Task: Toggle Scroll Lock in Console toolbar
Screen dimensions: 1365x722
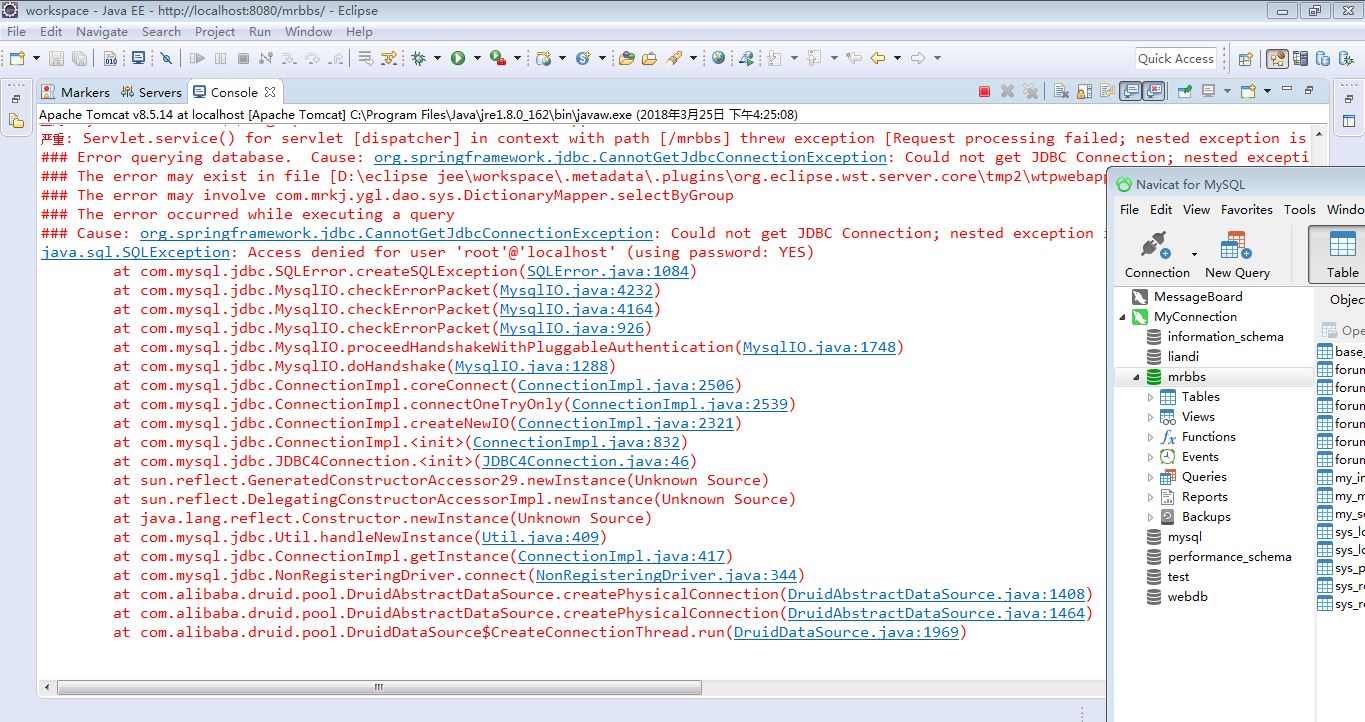Action: click(1084, 92)
